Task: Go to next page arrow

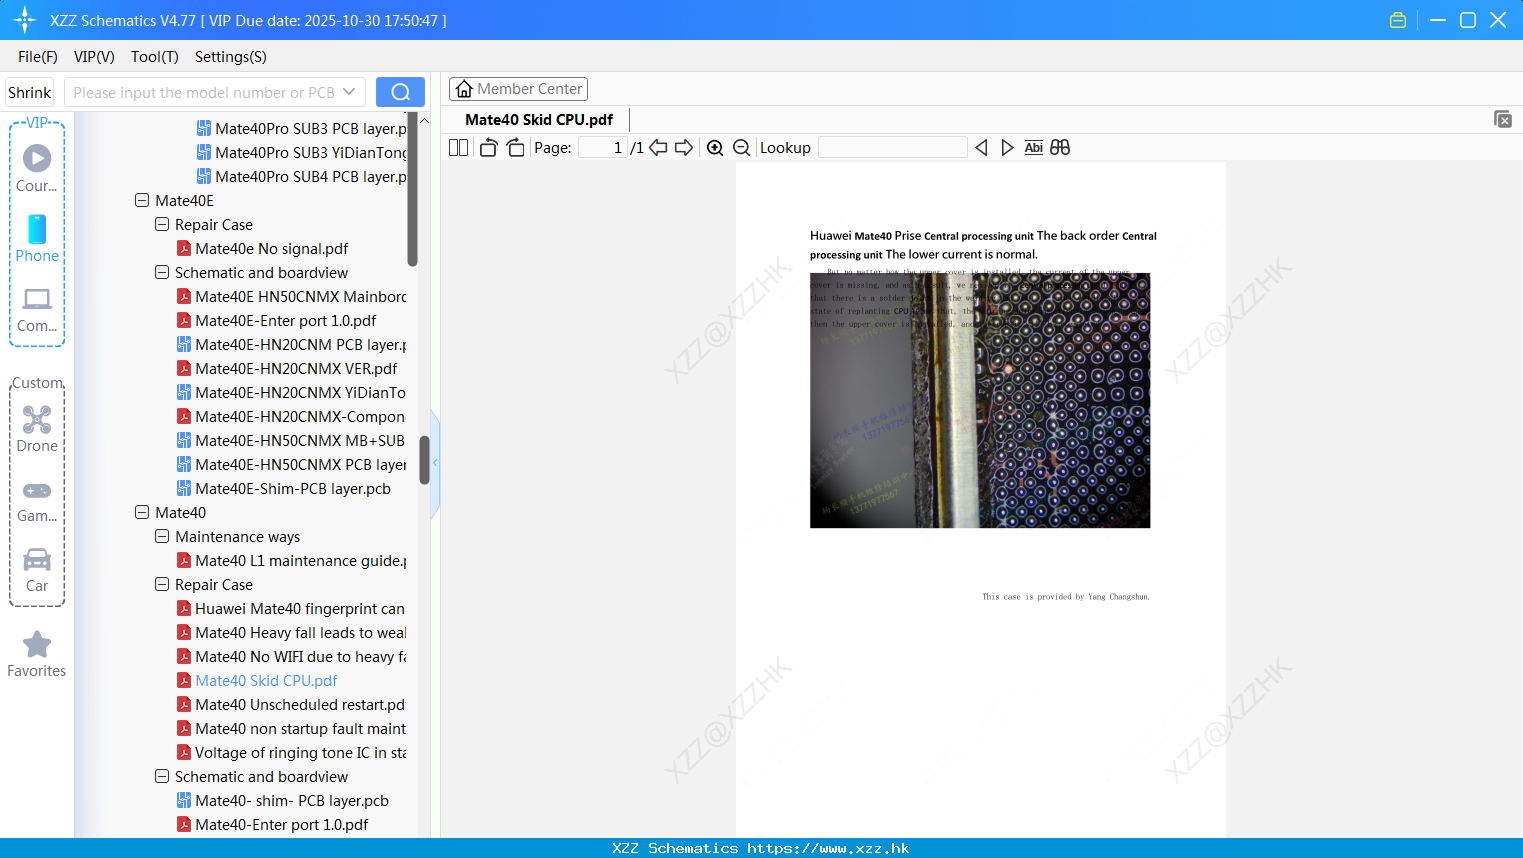Action: tap(684, 147)
